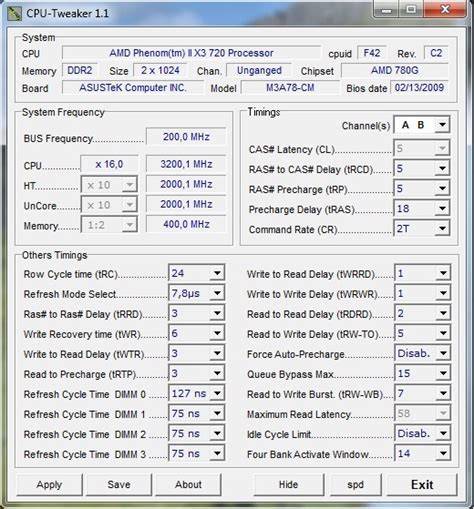Image resolution: width=474 pixels, height=509 pixels.
Task: Click the Apply button
Action: 49,484
